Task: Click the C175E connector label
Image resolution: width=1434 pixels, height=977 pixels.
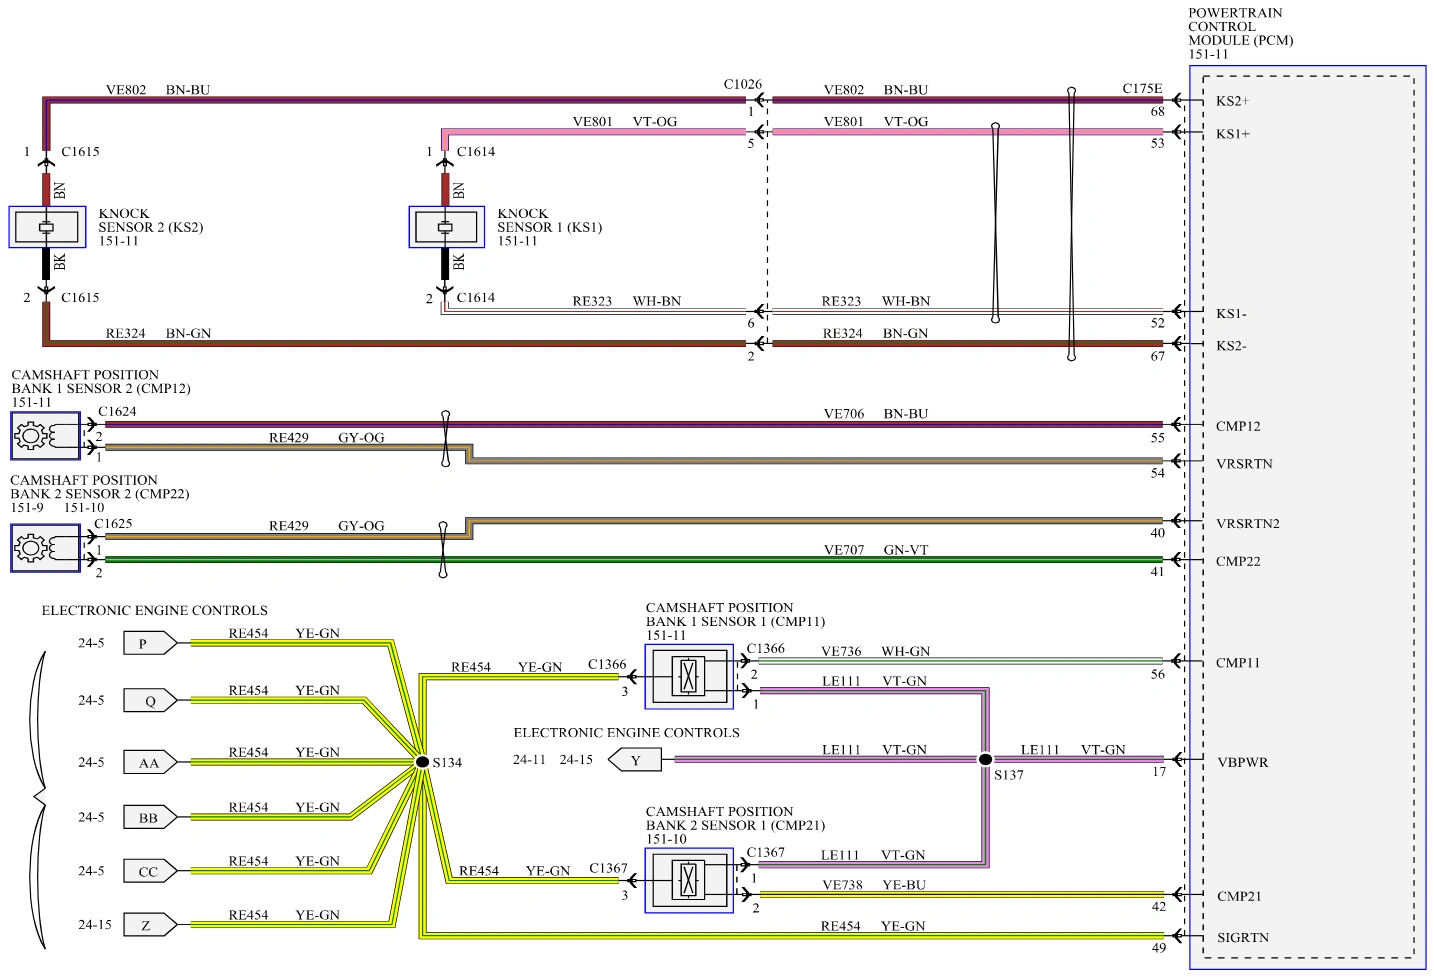Action: coord(1142,88)
